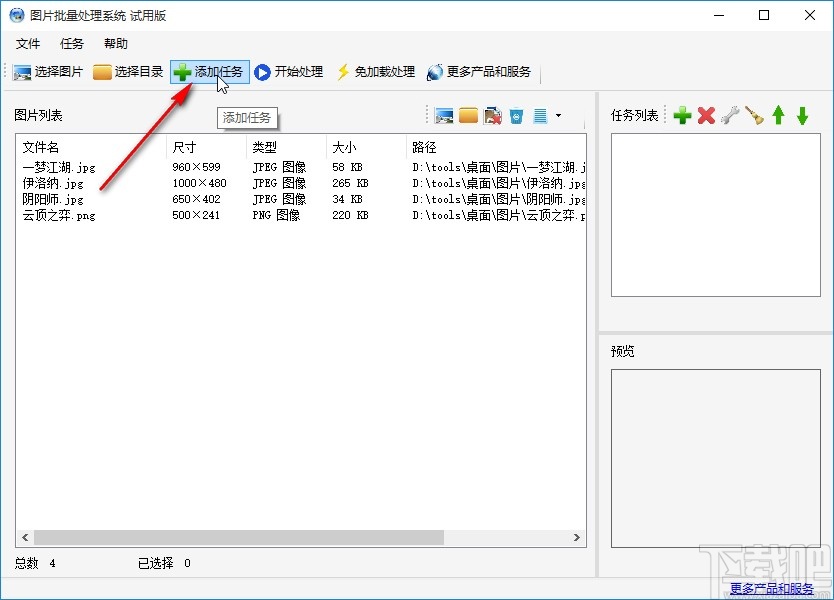Open the view options dropdown arrow

[557, 115]
